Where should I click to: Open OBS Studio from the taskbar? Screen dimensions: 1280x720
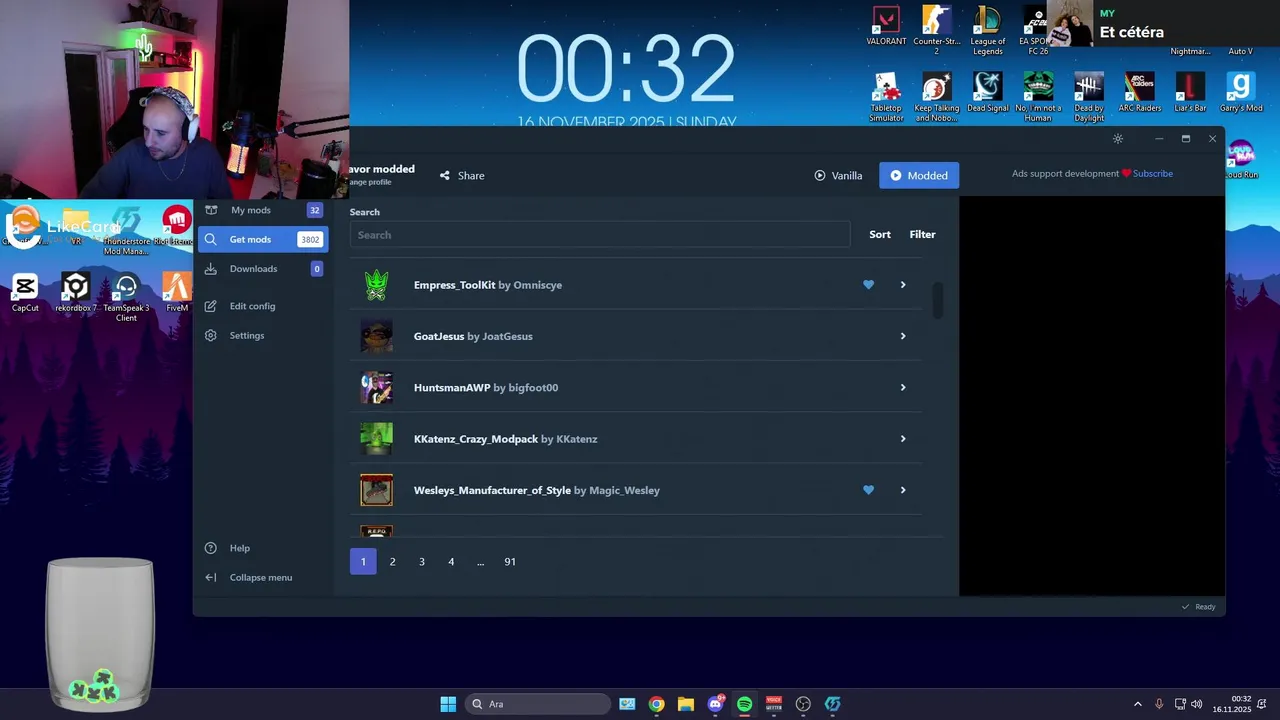(803, 704)
